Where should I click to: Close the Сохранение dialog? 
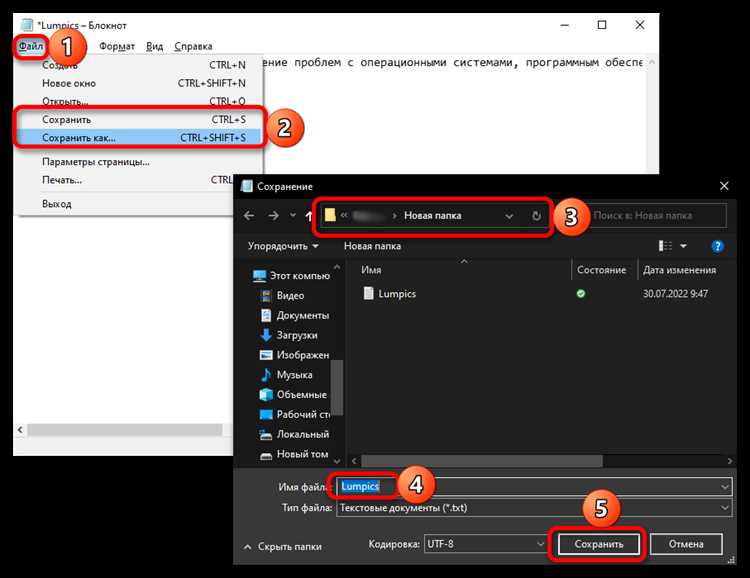pos(724,186)
